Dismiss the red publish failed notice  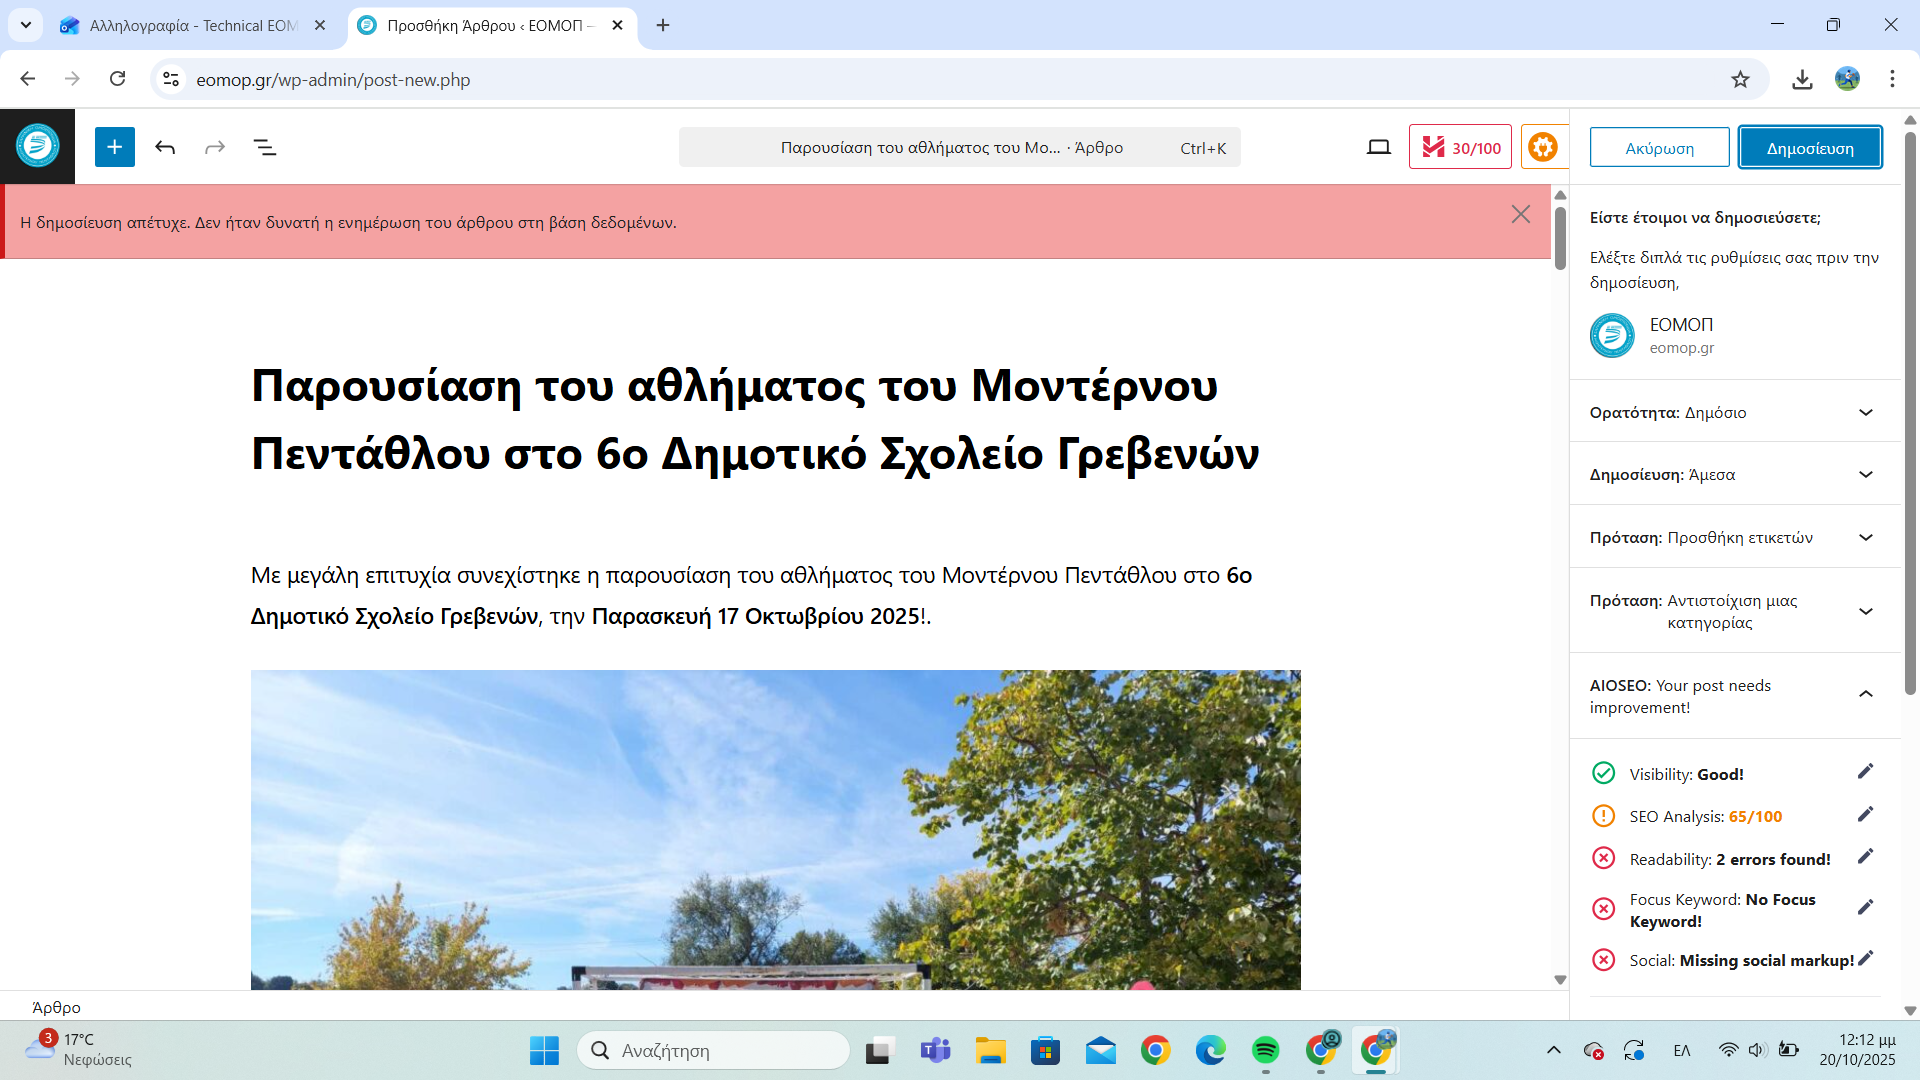tap(1520, 214)
